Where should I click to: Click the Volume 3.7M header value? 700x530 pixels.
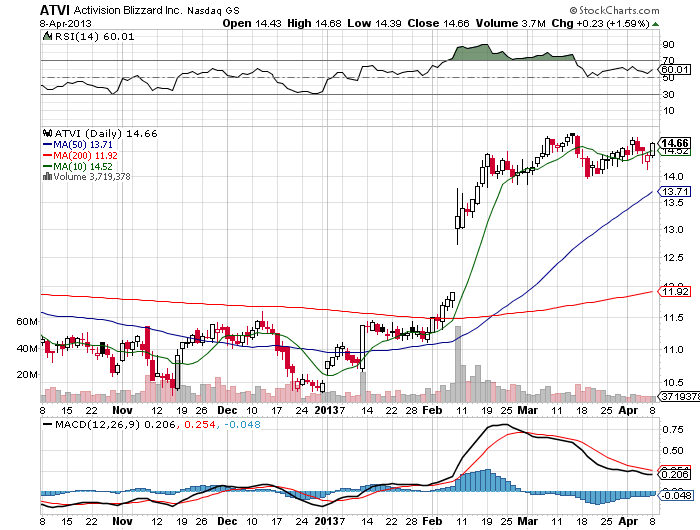coord(511,23)
